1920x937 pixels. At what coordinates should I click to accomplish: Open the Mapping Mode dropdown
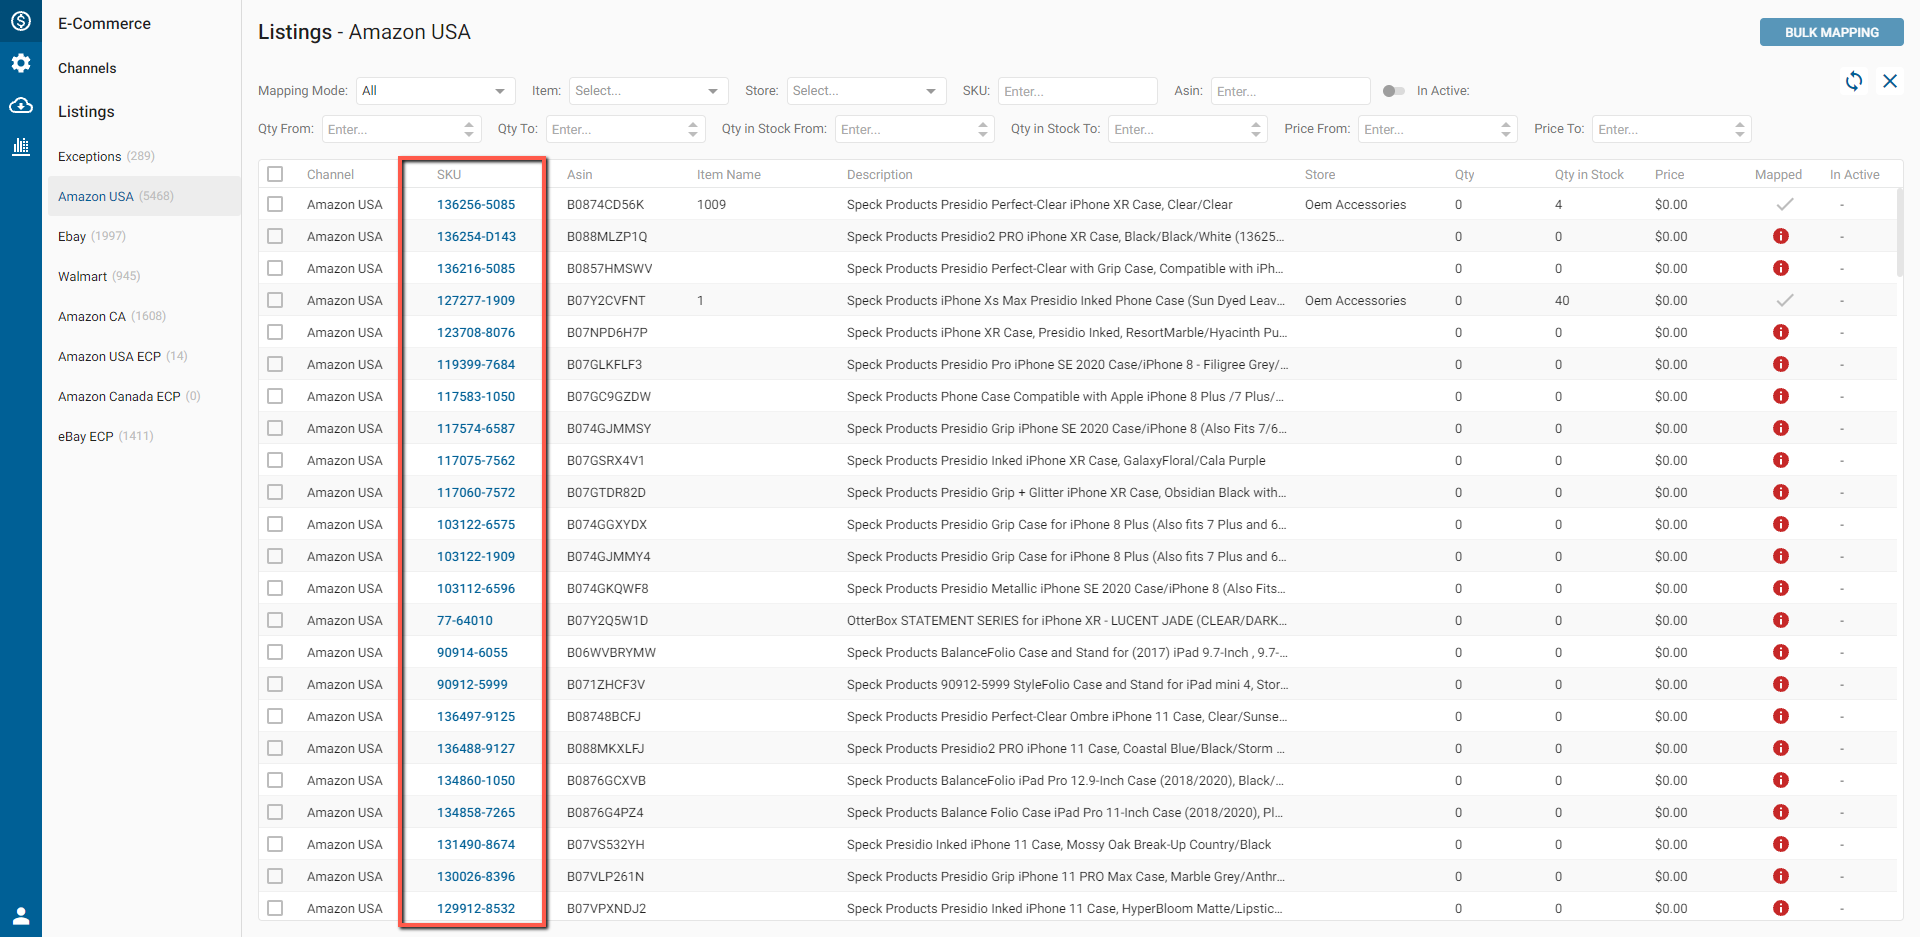pyautogui.click(x=435, y=91)
